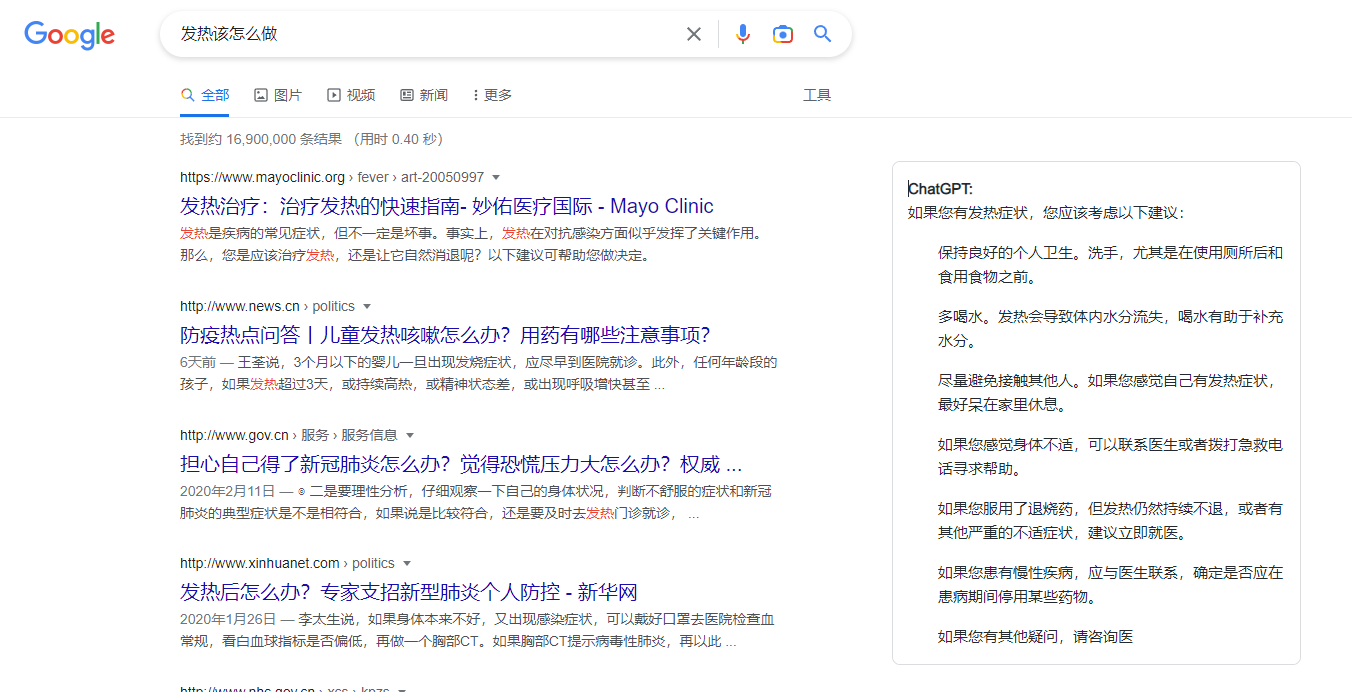Open the 更多 menu
This screenshot has width=1352, height=692.
[492, 95]
